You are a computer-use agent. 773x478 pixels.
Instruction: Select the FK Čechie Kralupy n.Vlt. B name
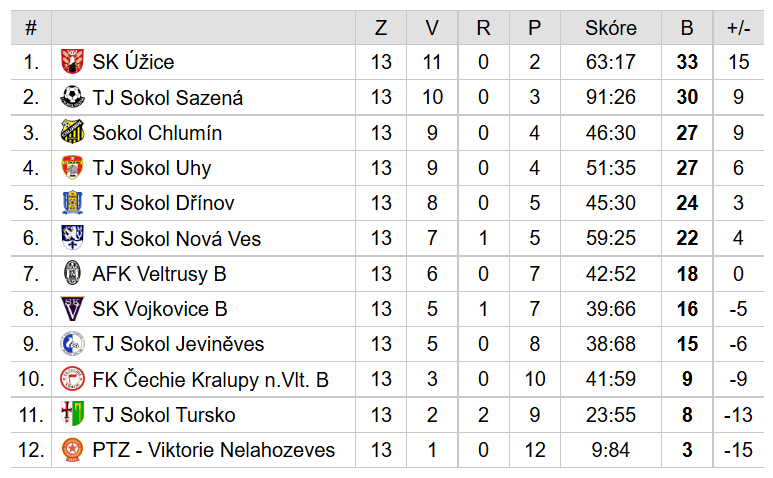(210, 380)
